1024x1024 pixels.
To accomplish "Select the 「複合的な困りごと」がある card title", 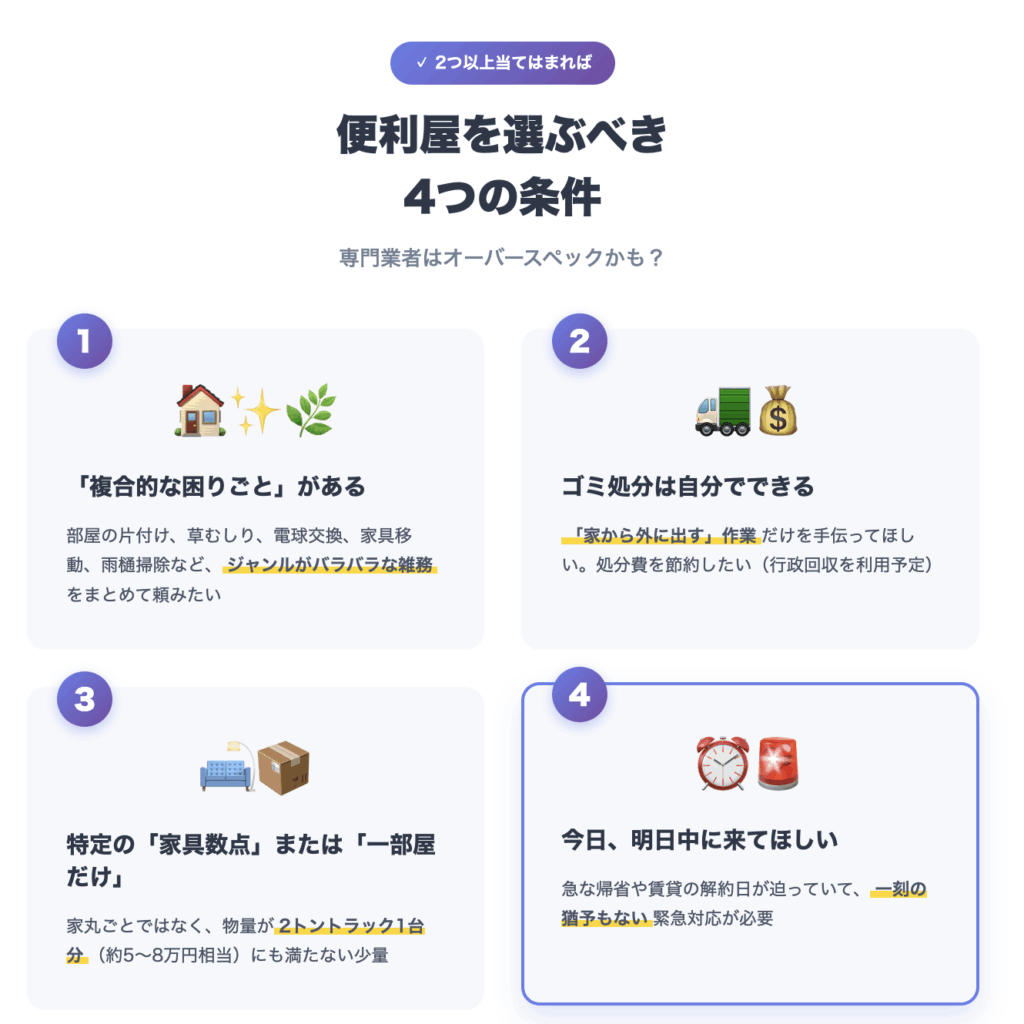I will [x=216, y=487].
